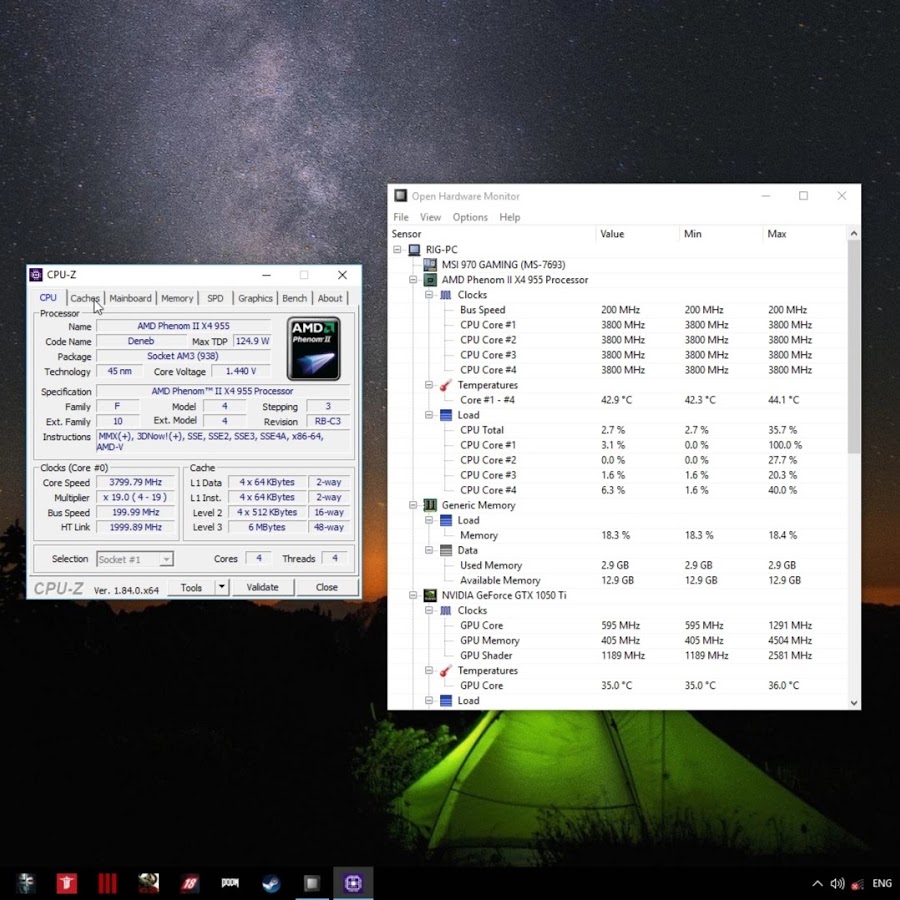The image size is (900, 900).
Task: Collapse the Generic Memory Load node
Action: 429,520
